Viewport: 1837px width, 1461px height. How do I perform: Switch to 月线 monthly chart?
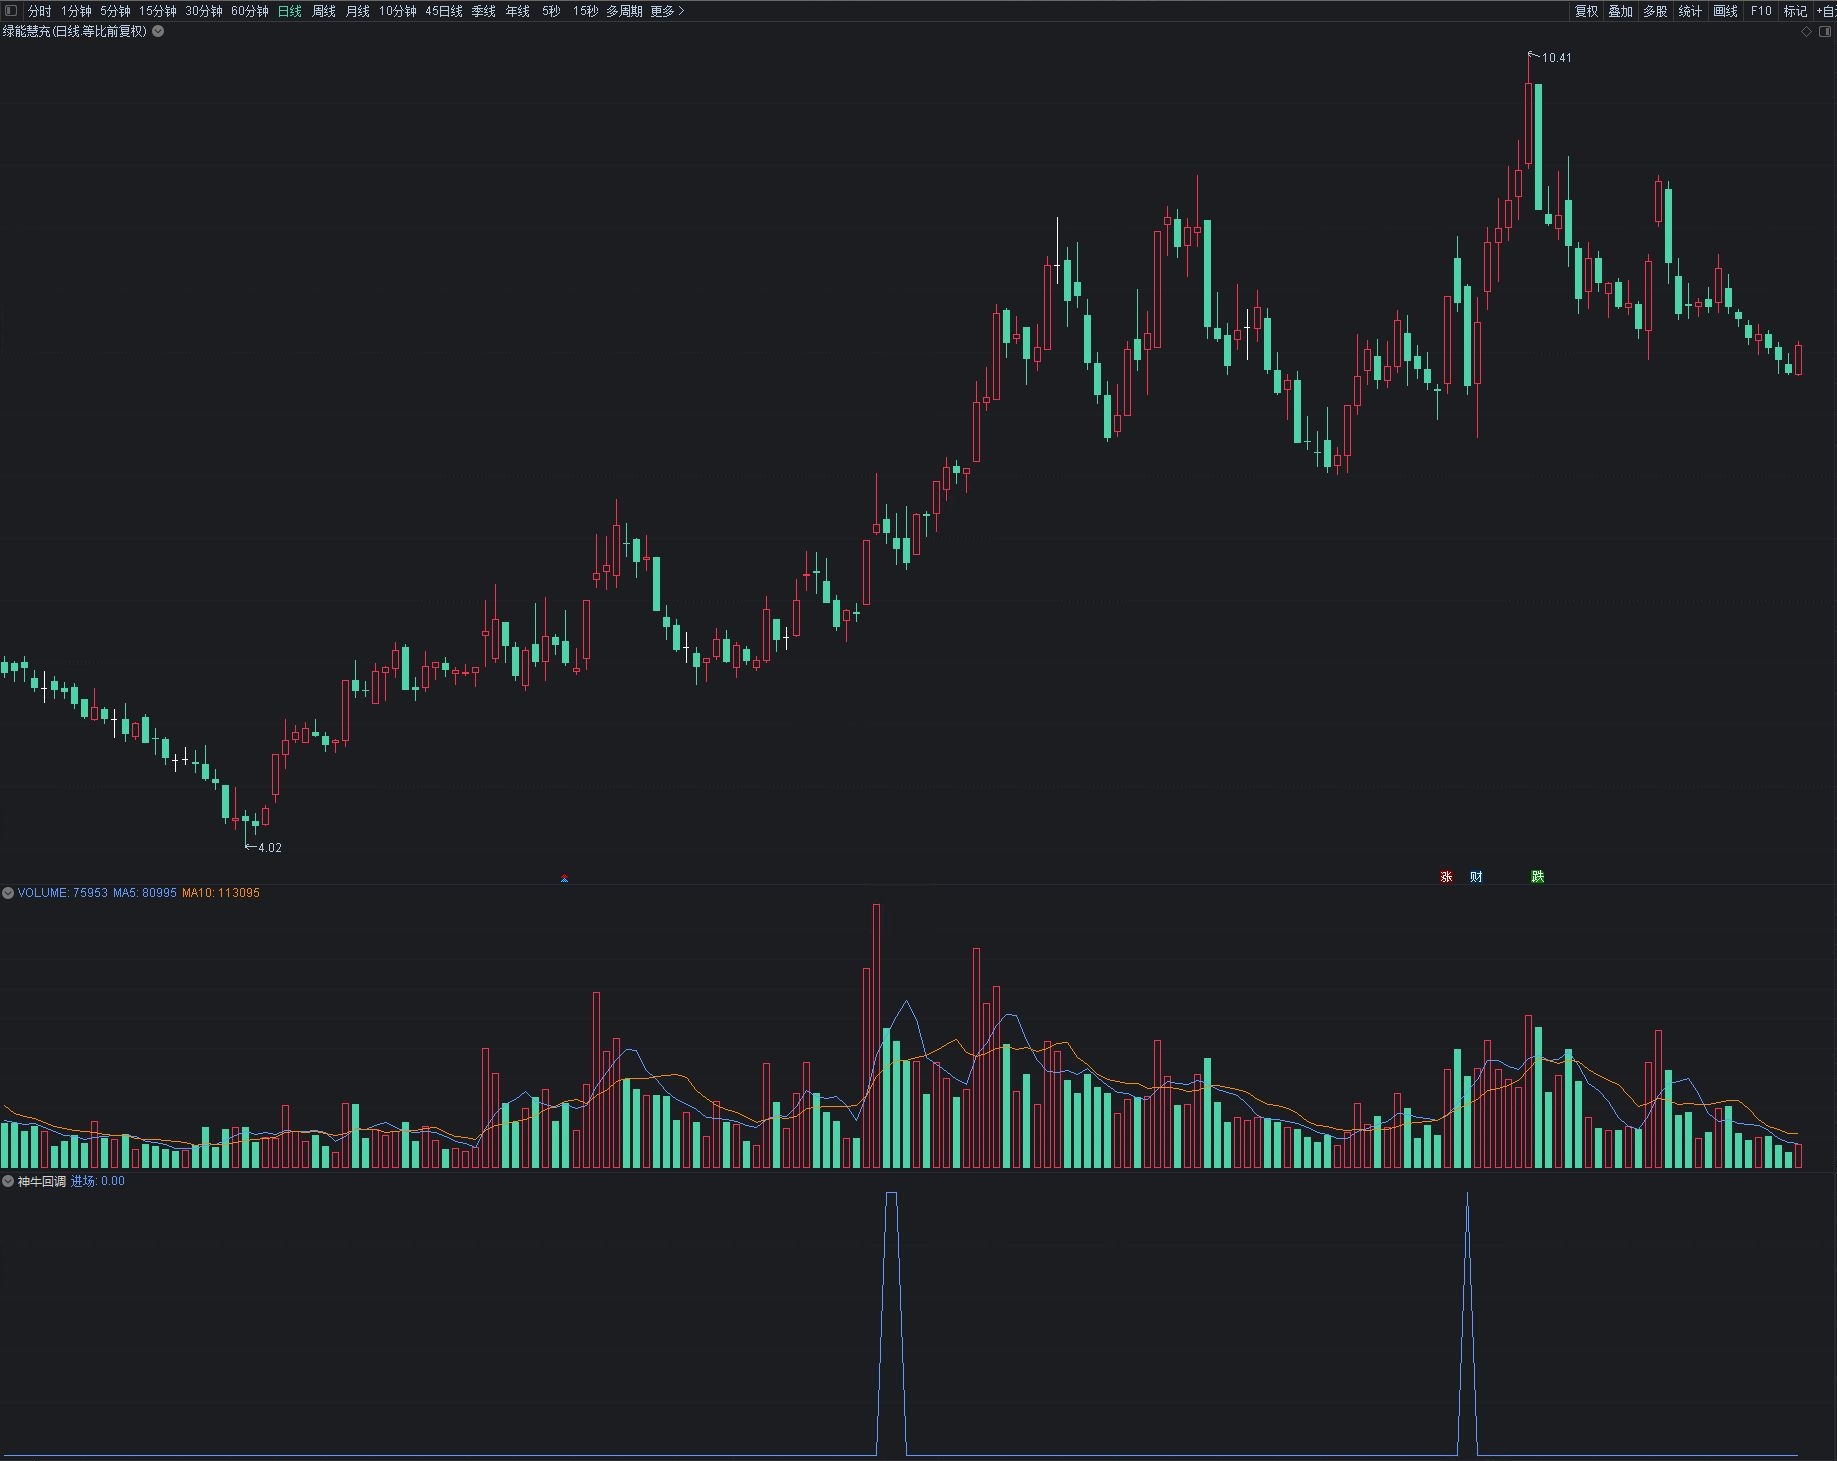click(x=358, y=11)
